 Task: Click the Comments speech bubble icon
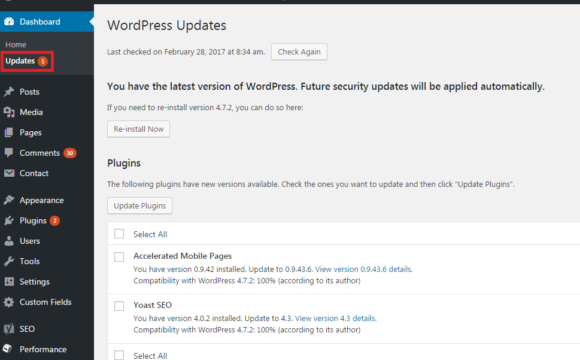pyautogui.click(x=9, y=152)
